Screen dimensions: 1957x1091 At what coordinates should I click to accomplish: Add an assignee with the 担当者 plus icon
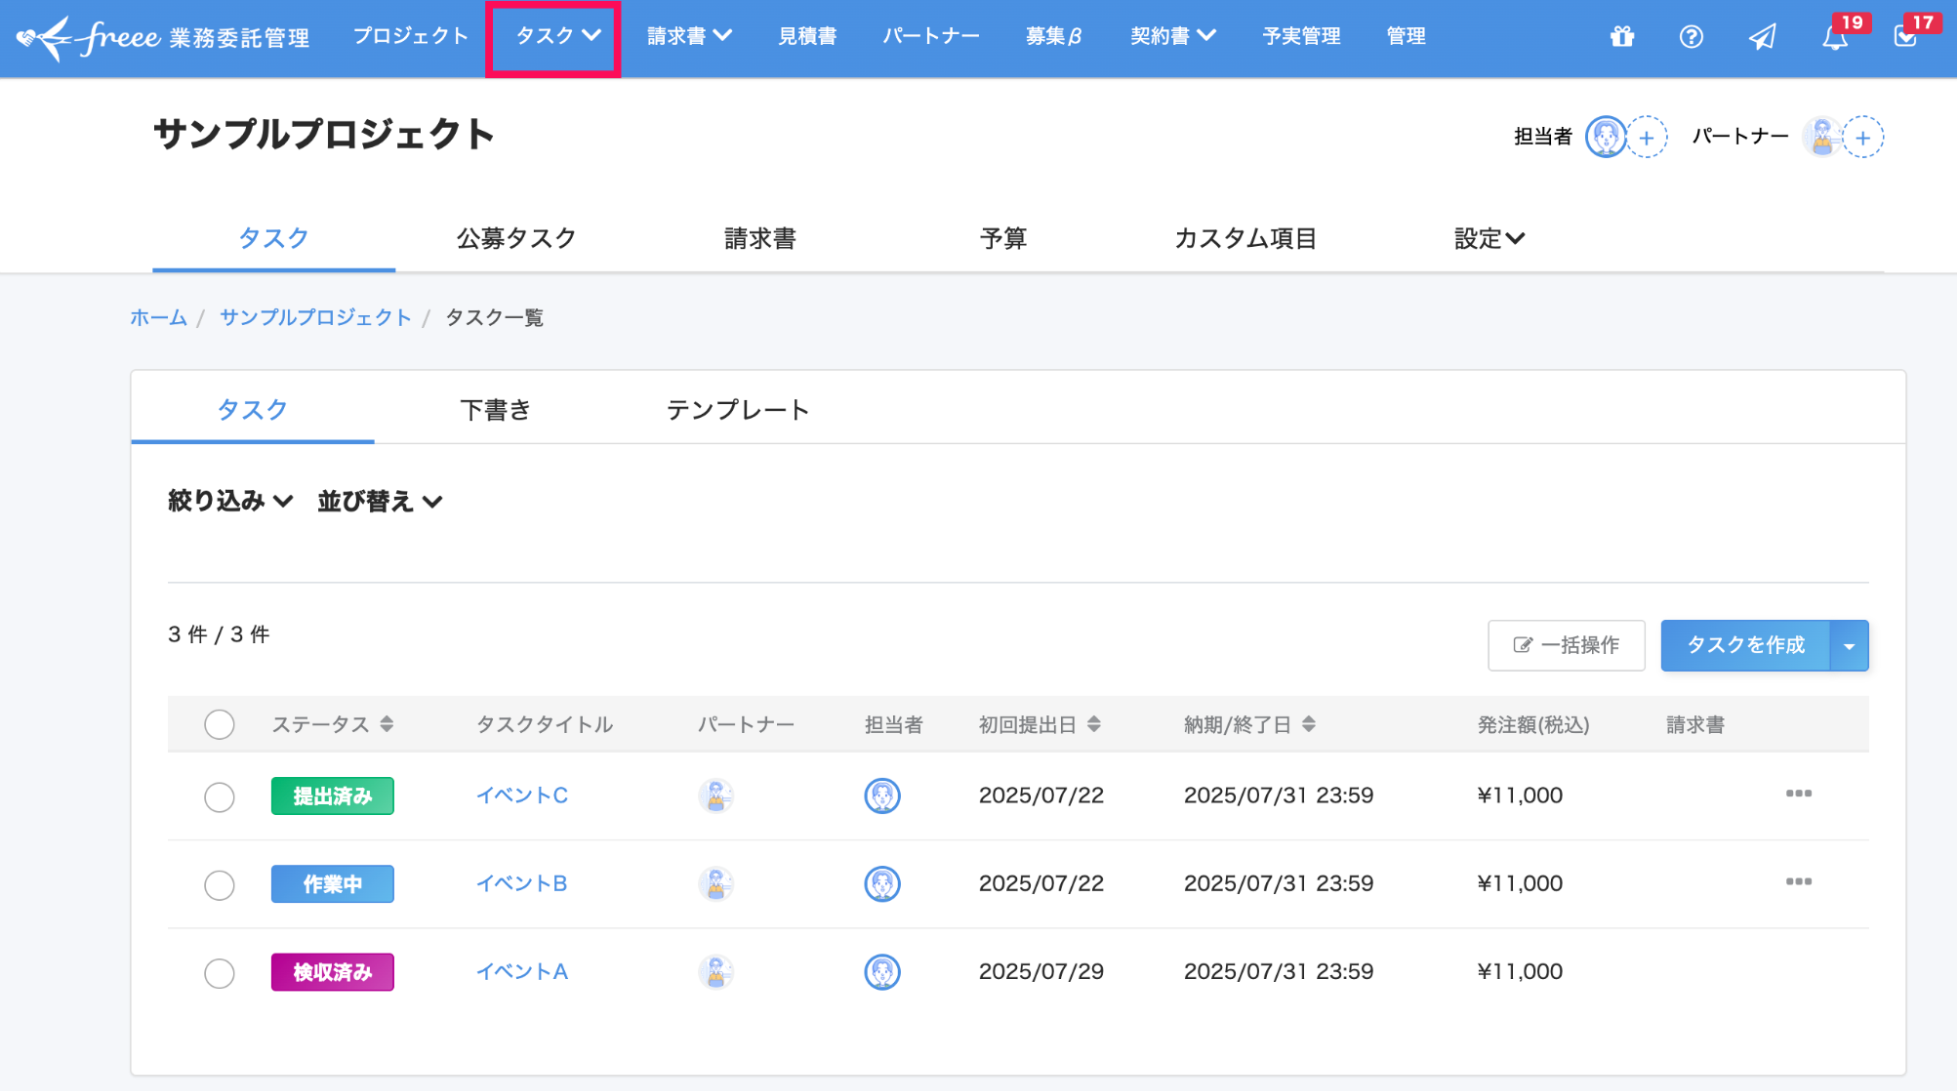tap(1647, 138)
